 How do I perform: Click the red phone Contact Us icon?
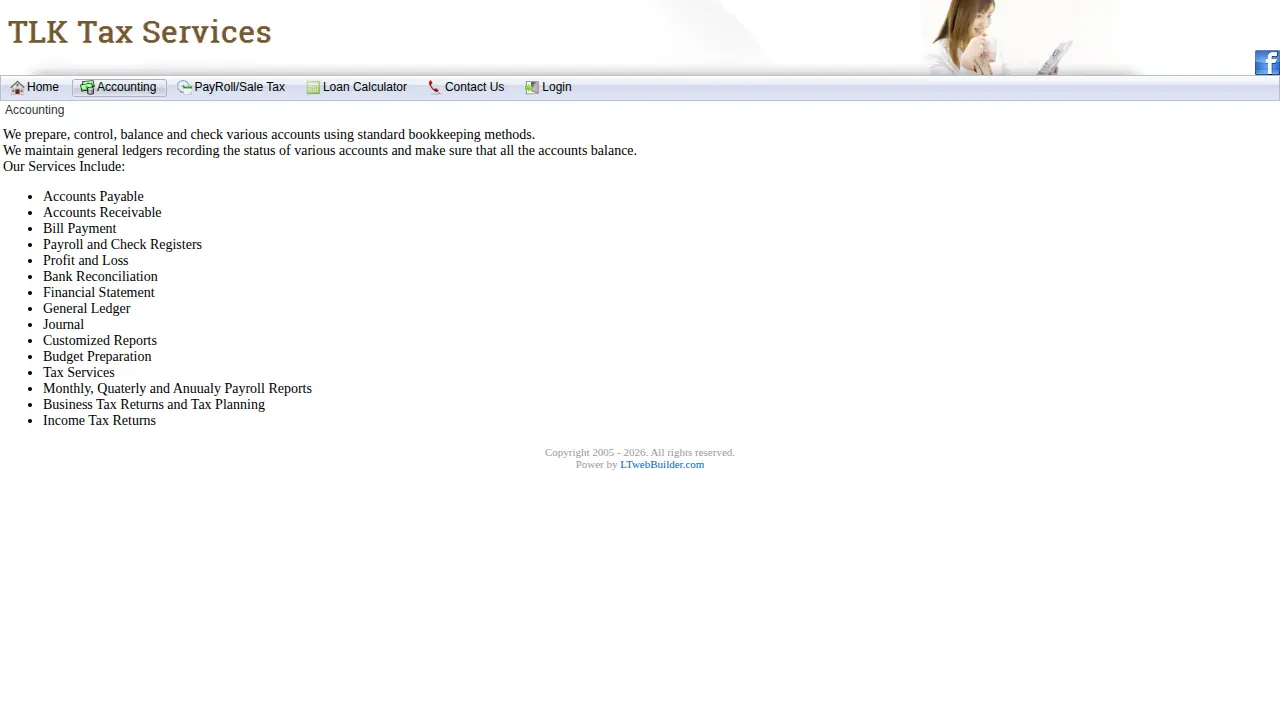(434, 88)
